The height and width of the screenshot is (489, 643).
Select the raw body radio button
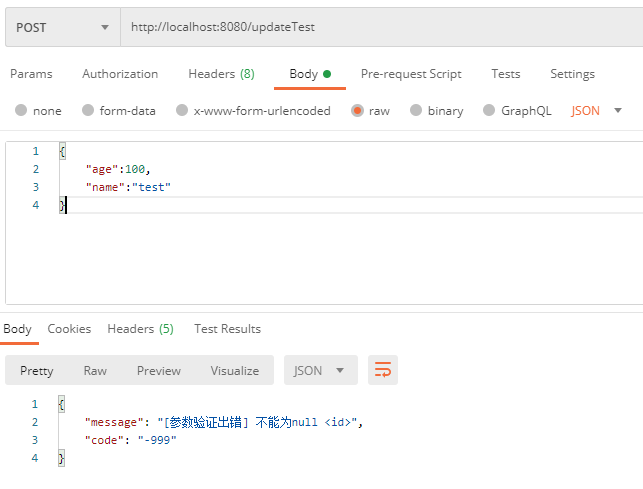pos(357,111)
